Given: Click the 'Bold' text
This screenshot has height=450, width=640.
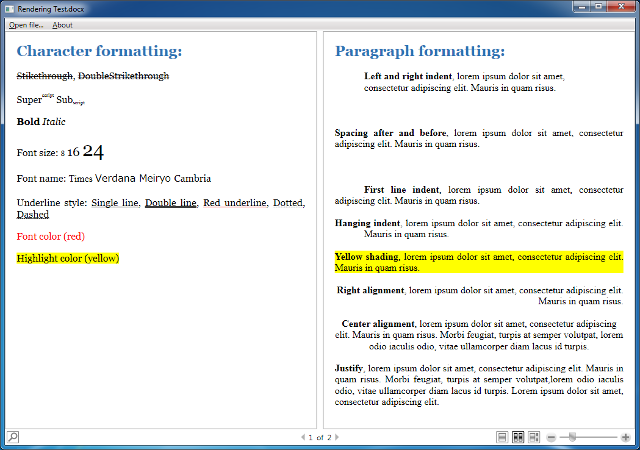Looking at the screenshot, I should 28,122.
